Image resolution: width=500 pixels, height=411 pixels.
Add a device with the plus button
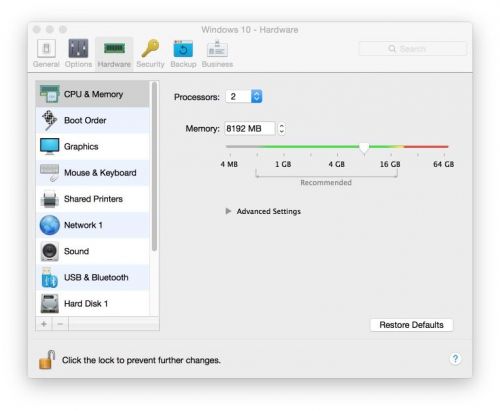(x=44, y=324)
